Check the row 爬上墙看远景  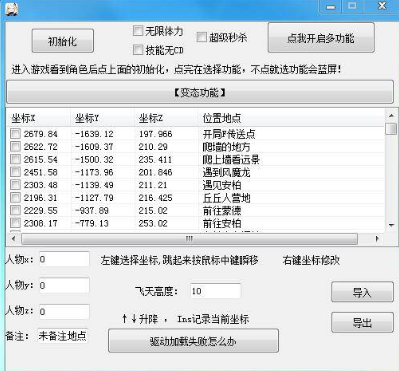point(15,159)
